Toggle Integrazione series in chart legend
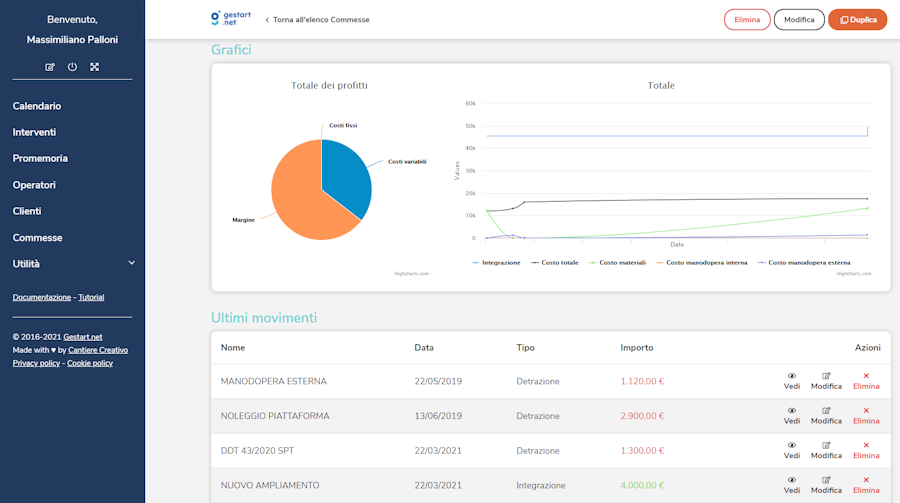900x503 pixels. pos(500,262)
